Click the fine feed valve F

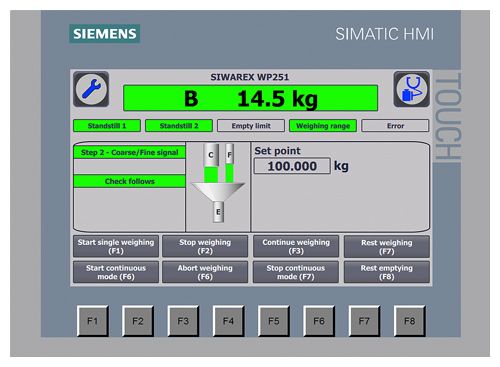[229, 154]
